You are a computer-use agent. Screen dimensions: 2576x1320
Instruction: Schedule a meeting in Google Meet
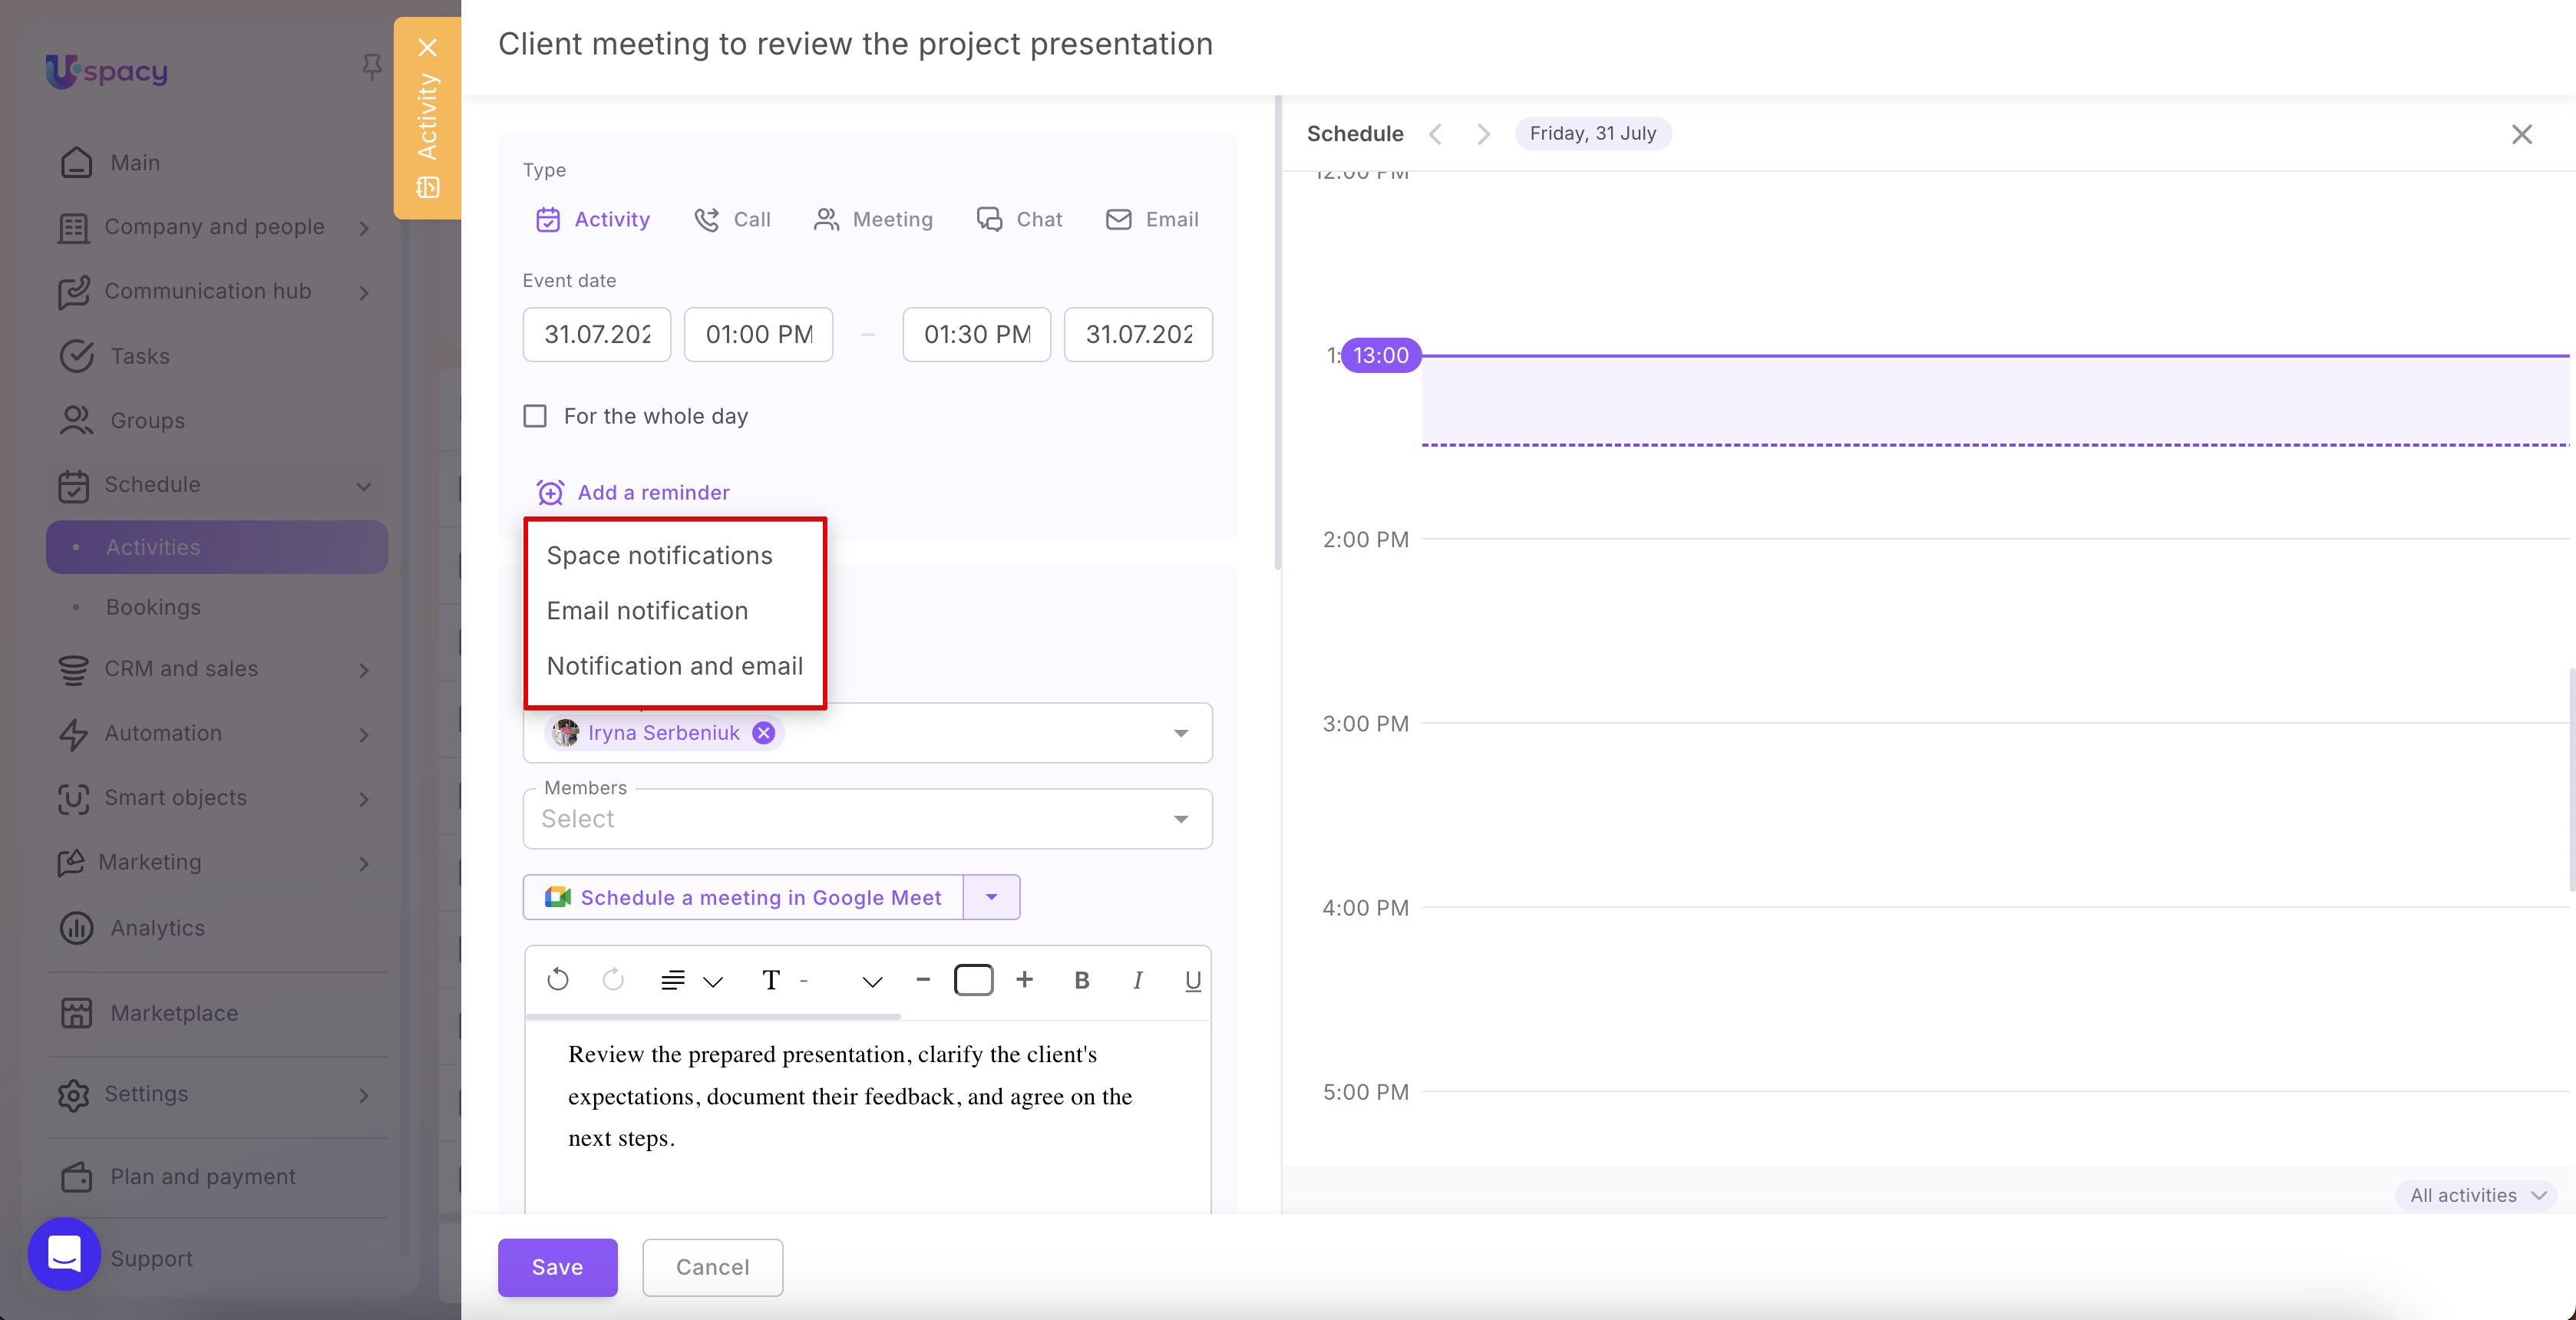[x=743, y=897]
